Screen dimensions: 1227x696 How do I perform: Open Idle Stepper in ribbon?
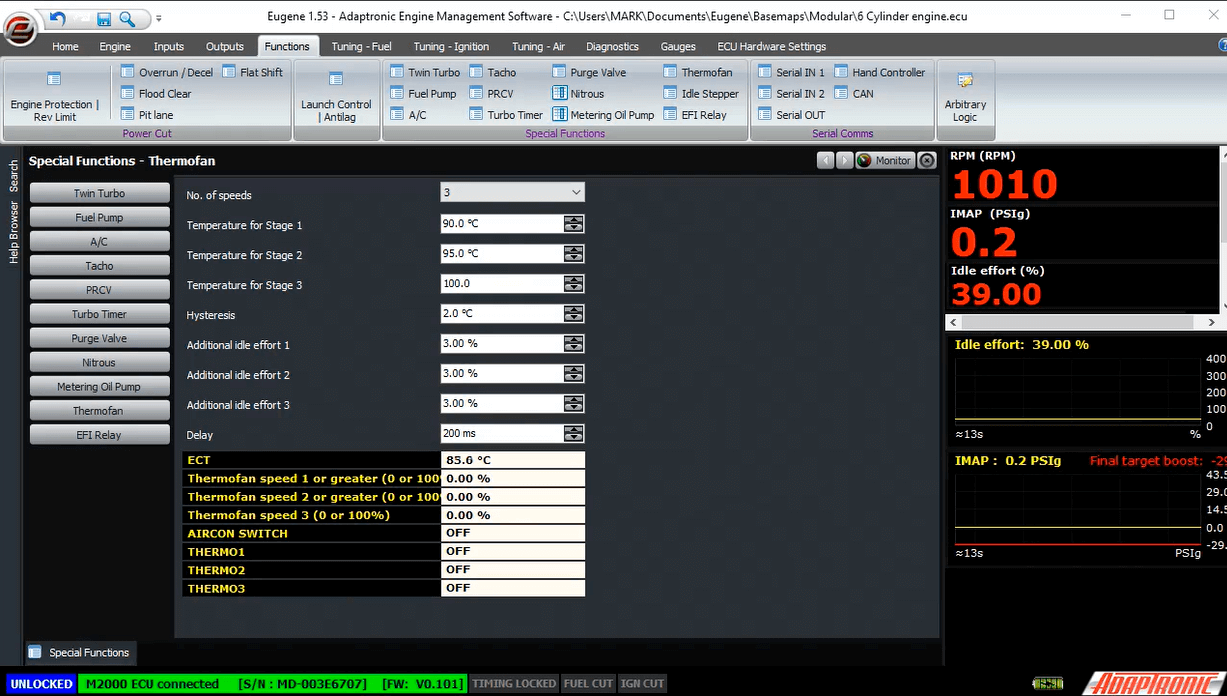pos(701,94)
